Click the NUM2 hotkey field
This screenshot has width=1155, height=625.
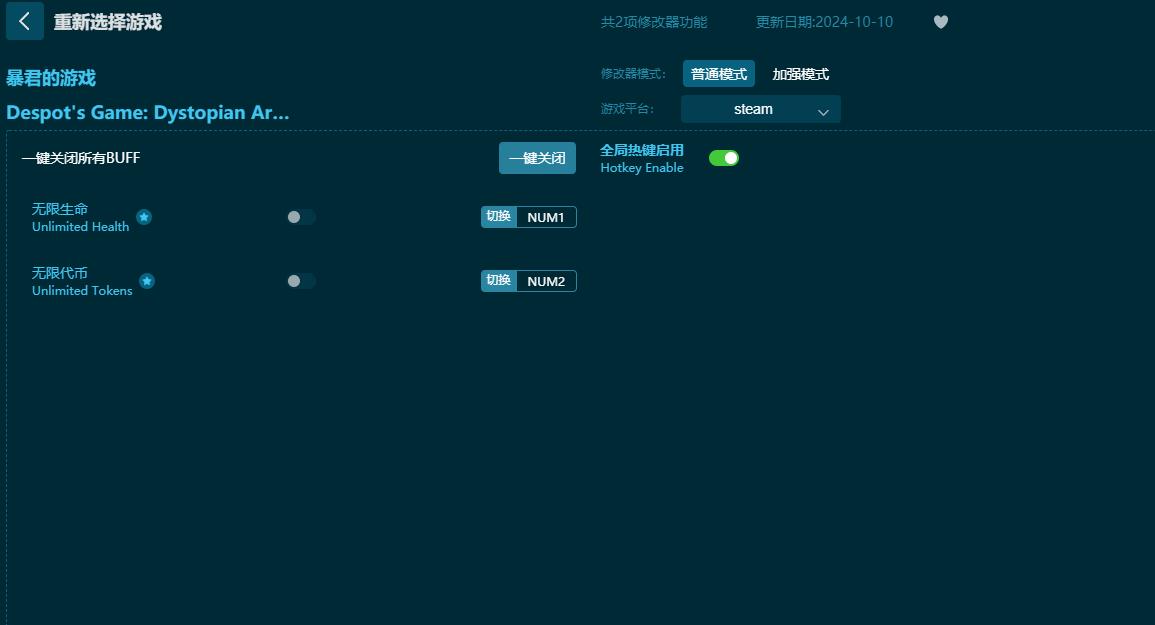(x=546, y=281)
